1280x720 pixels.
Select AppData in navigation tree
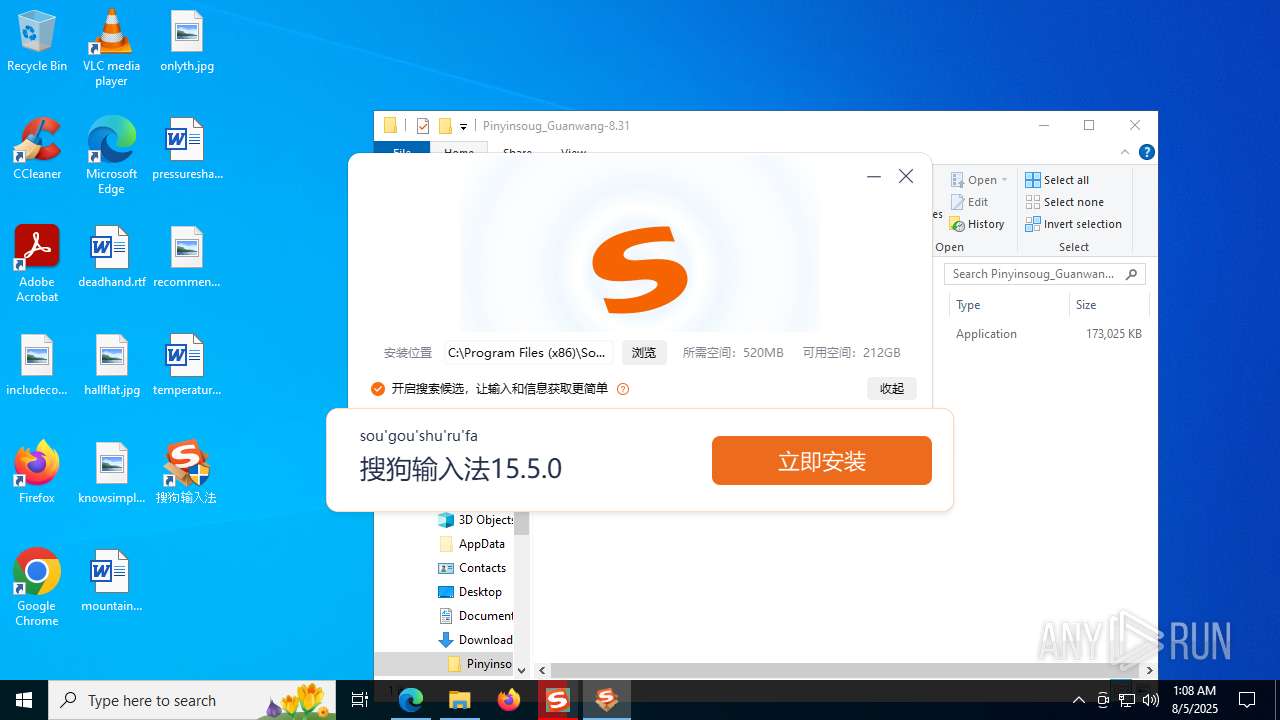tap(472, 544)
